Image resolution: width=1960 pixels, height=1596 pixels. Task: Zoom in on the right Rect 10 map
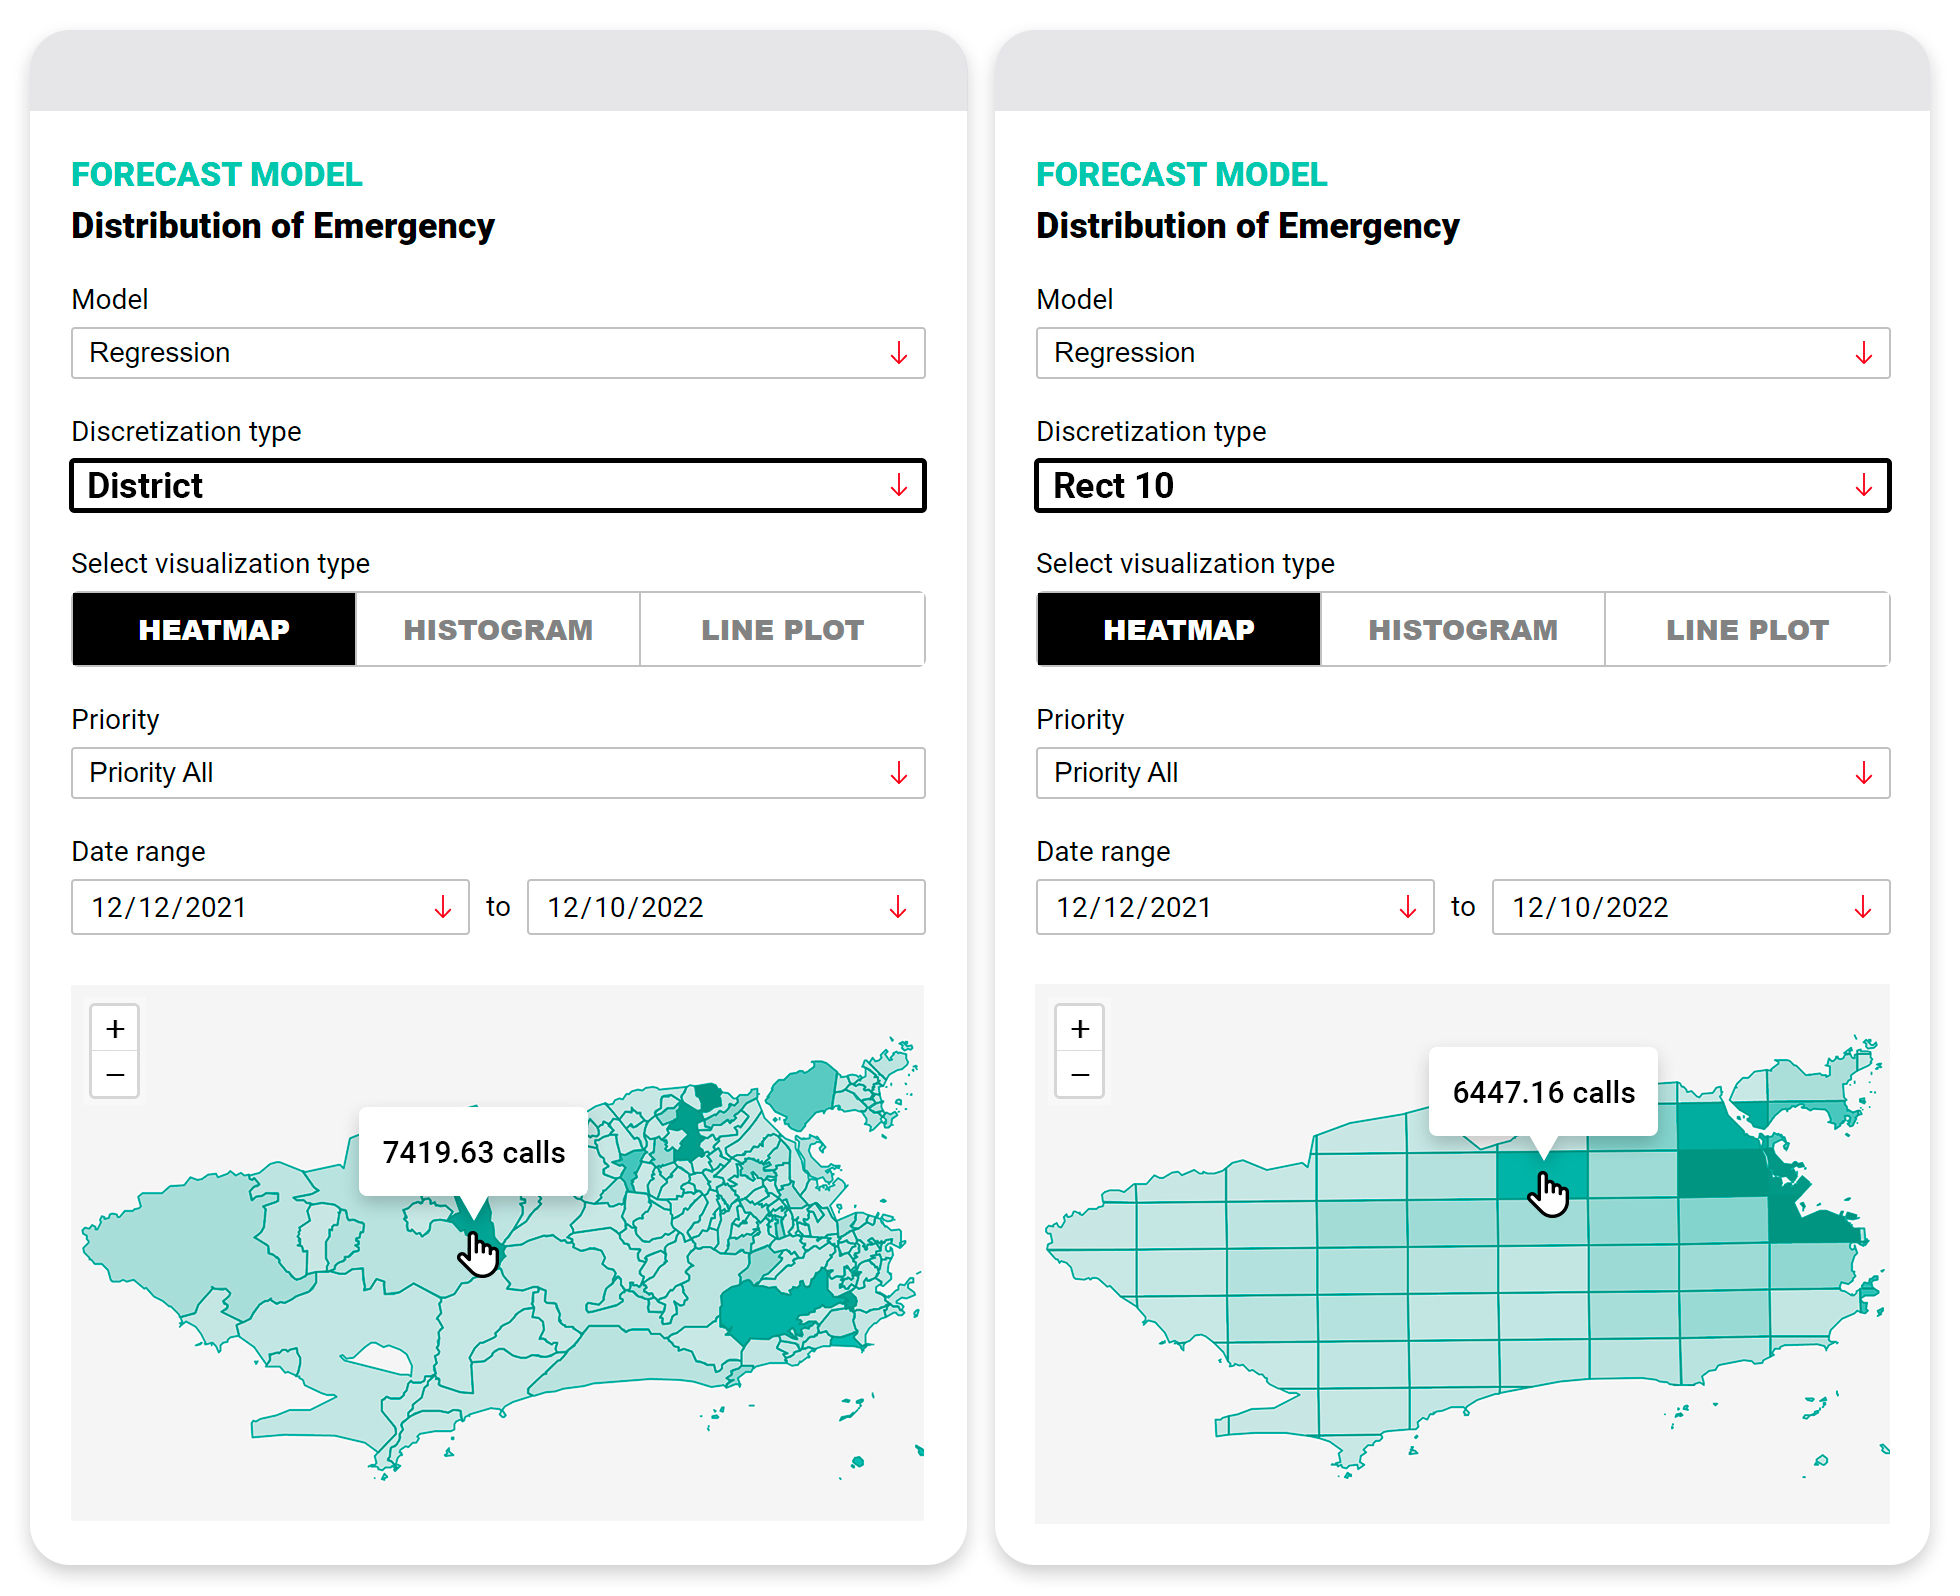tap(1080, 1029)
